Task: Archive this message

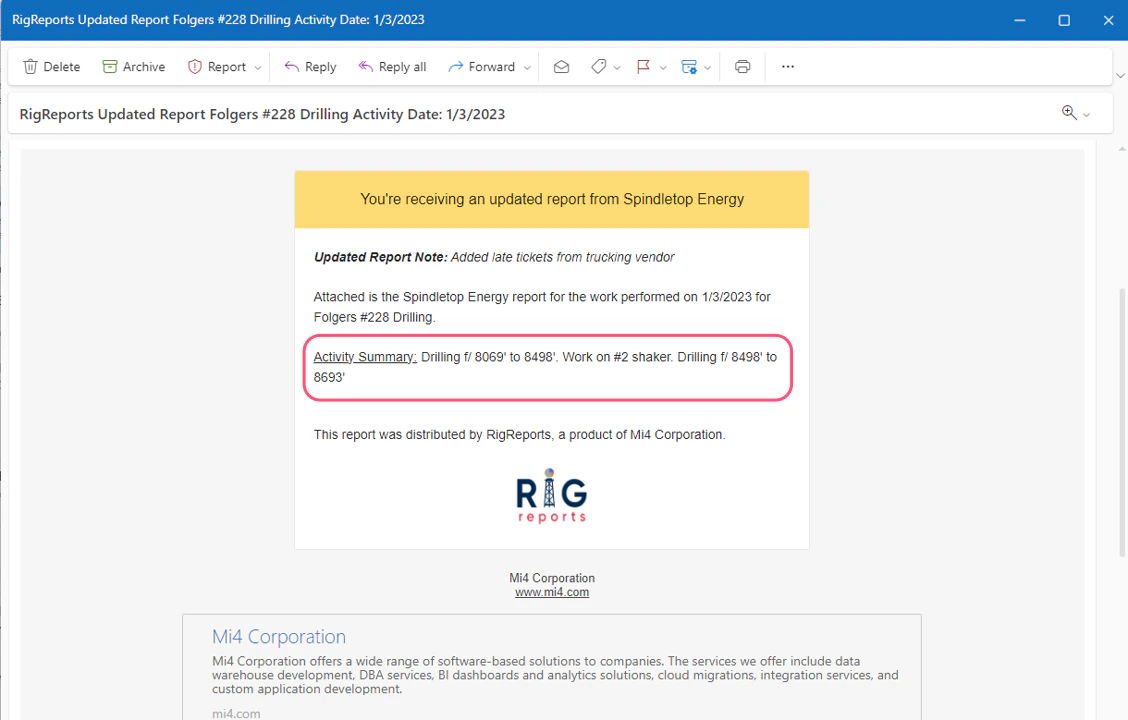Action: tap(133, 66)
